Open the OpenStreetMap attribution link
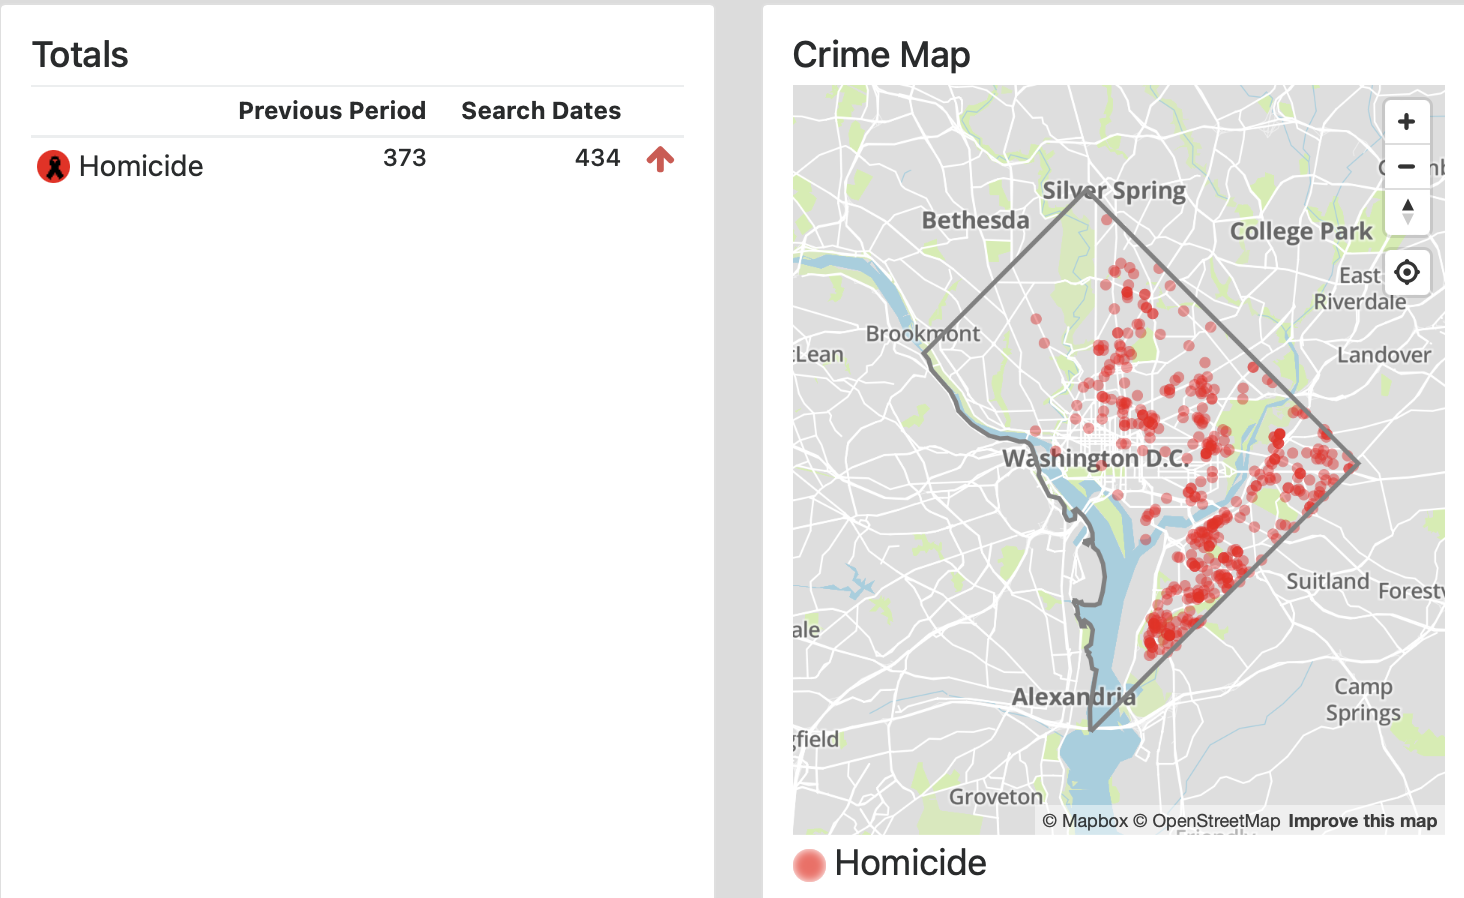The image size is (1464, 898). click(x=1208, y=820)
